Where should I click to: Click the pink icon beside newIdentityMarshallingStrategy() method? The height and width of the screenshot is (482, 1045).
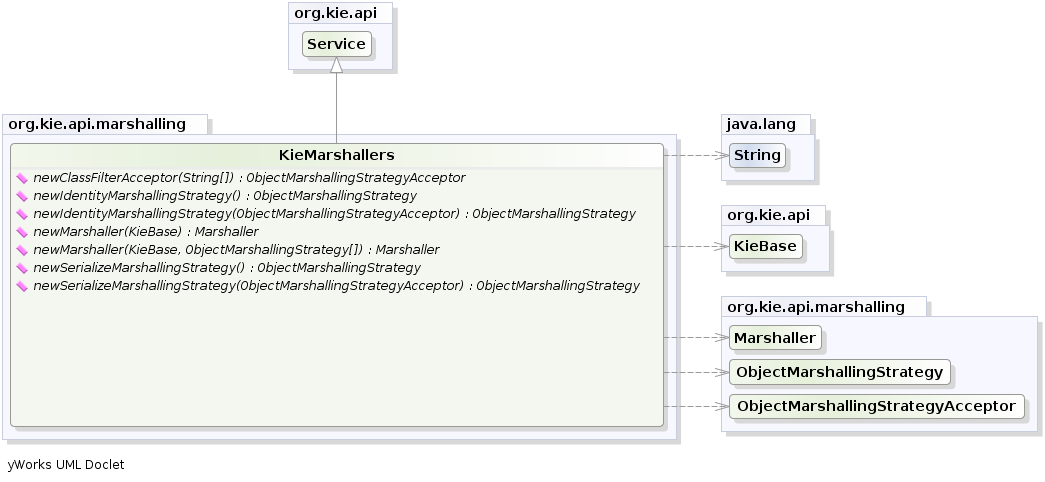(23, 196)
